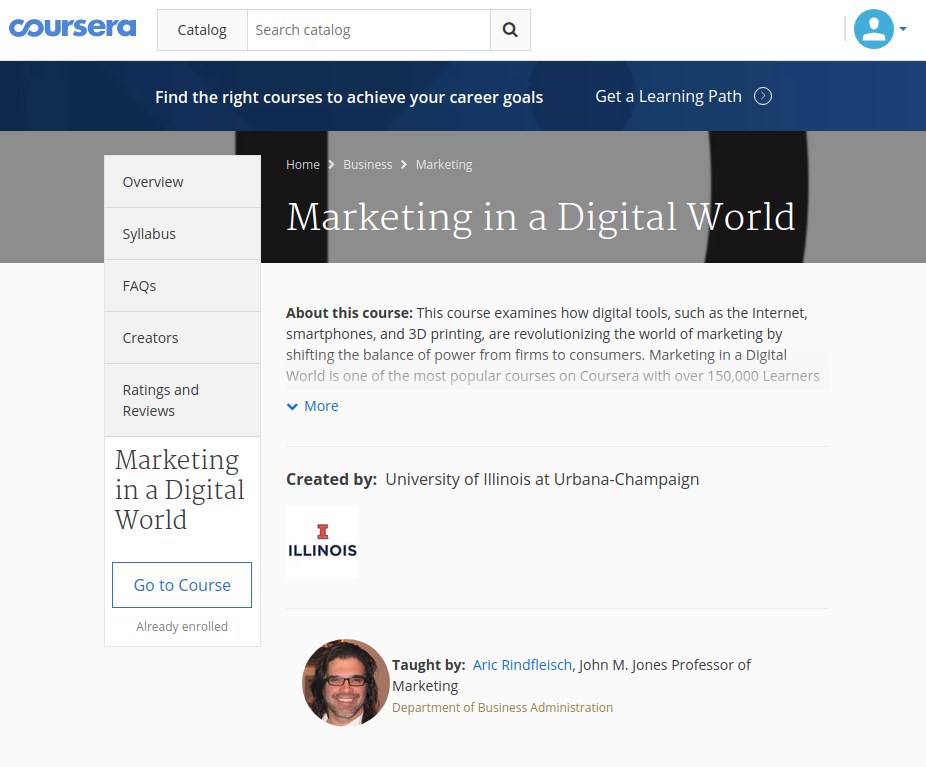Click the 'Find the right courses' banner text
Image resolution: width=926 pixels, height=767 pixels.
(x=349, y=97)
